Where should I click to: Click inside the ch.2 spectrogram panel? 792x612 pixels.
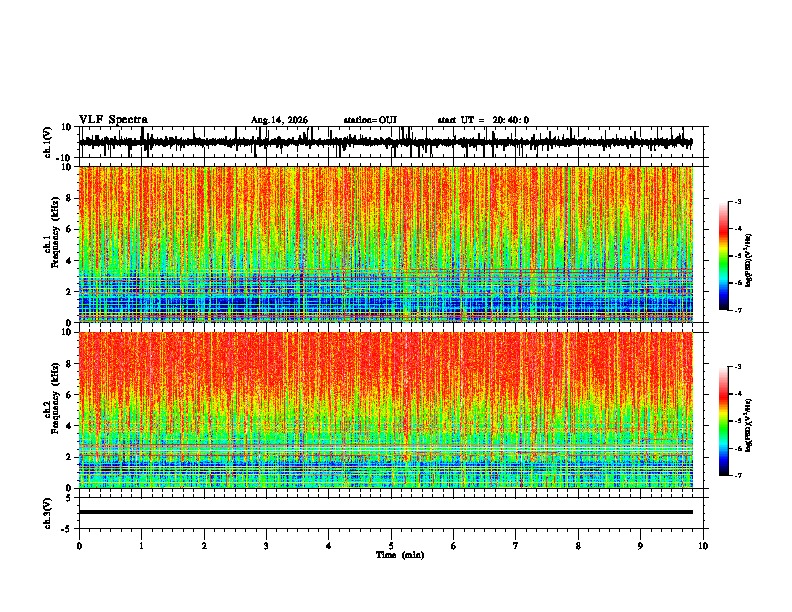pos(386,410)
